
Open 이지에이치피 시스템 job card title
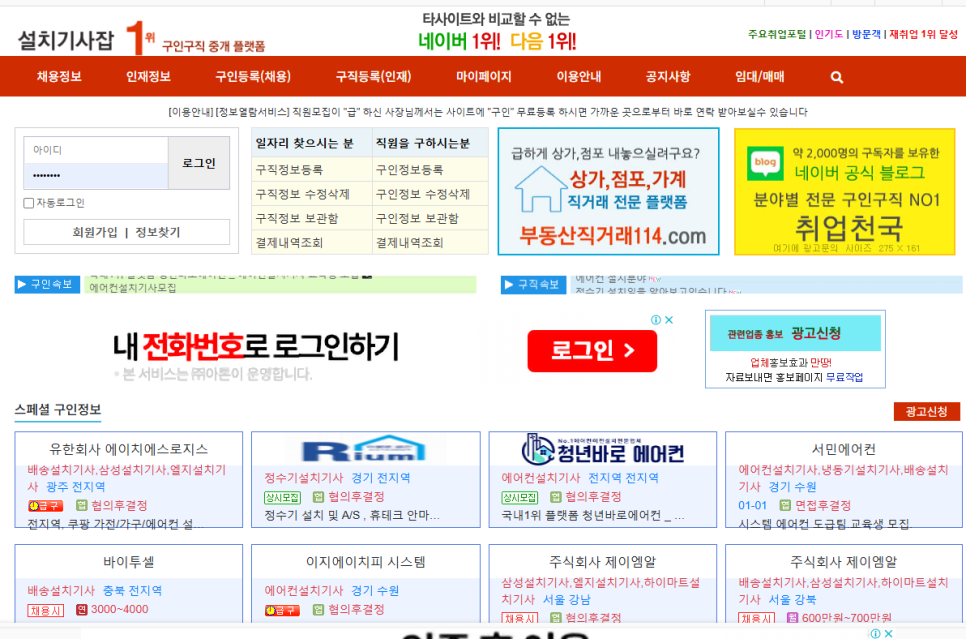(x=365, y=562)
